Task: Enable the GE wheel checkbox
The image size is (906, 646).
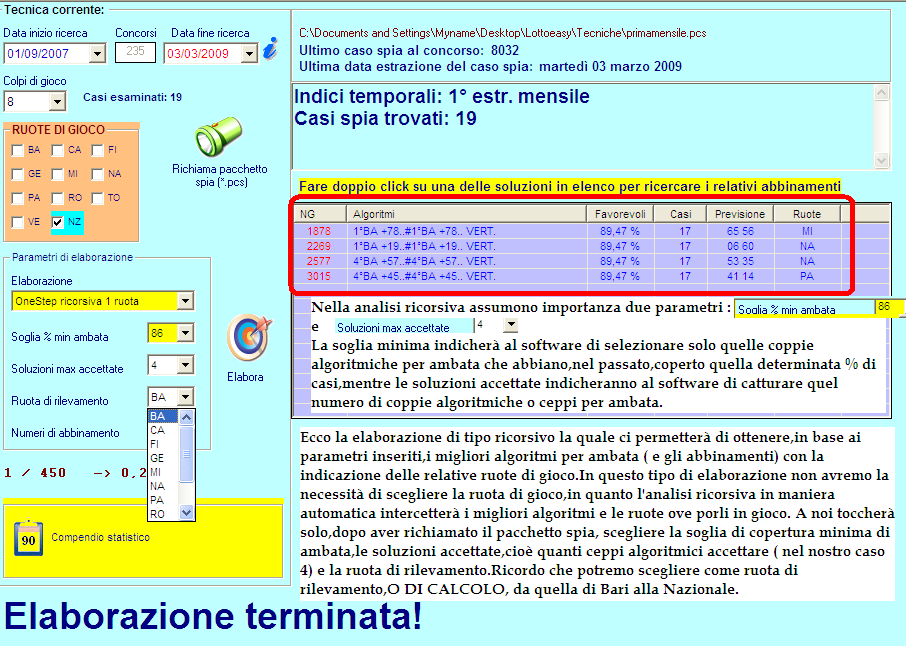Action: coord(17,175)
